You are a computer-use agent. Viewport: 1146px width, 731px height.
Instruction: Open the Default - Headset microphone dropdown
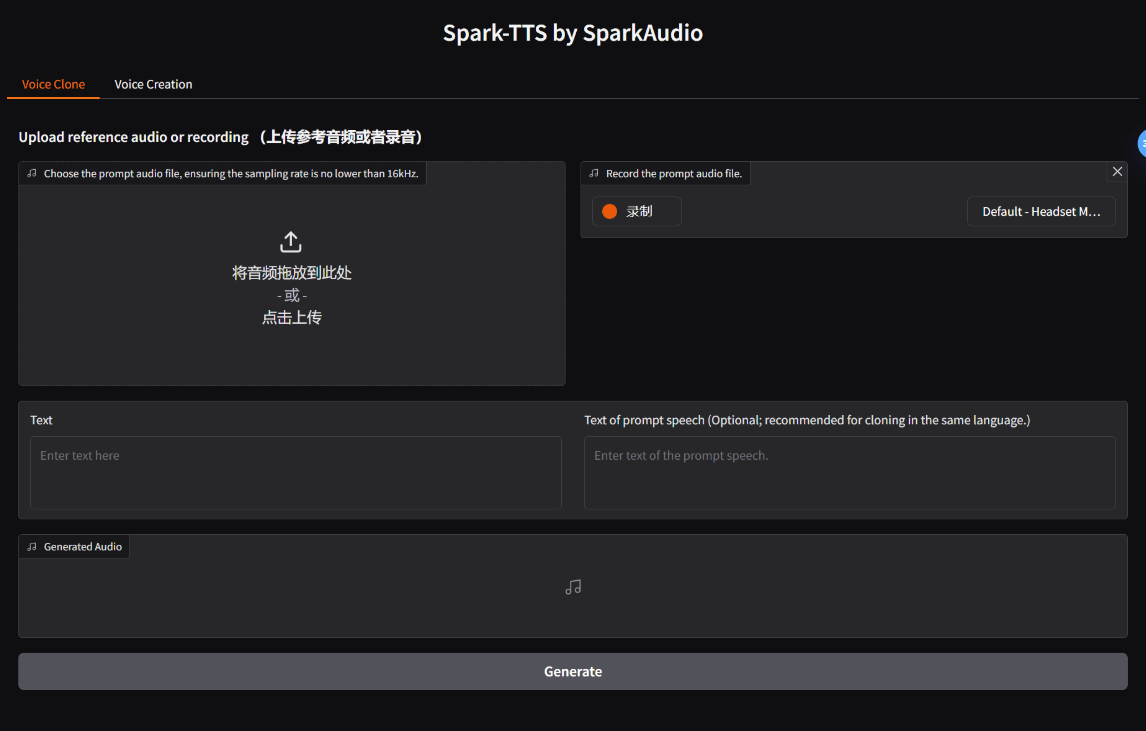1041,211
